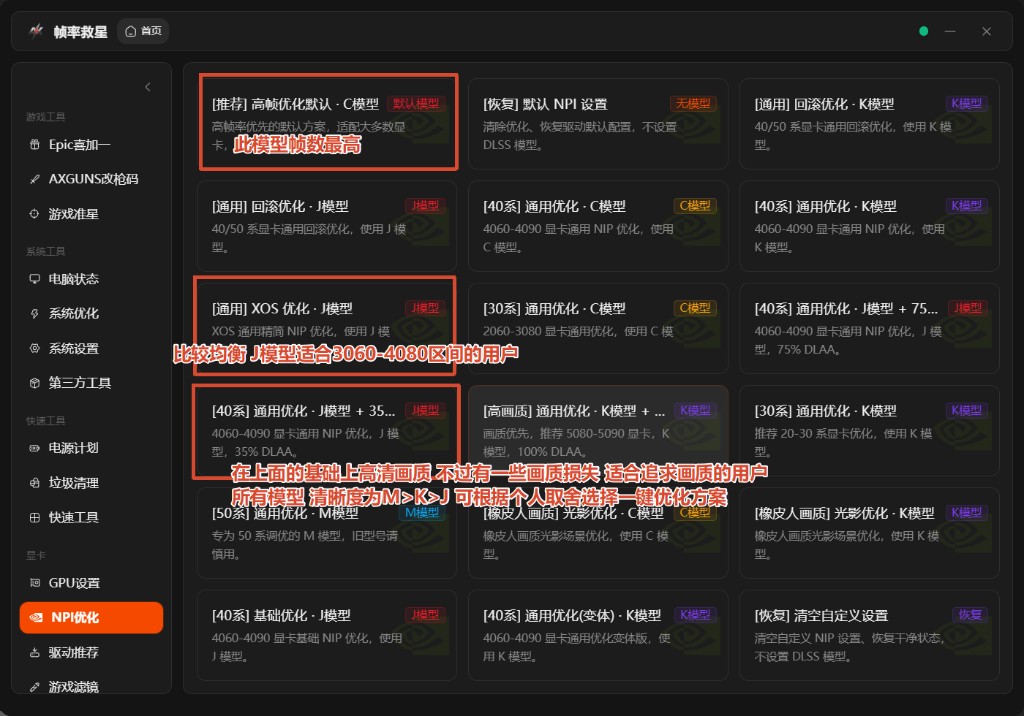Select [40系] 通用优化 · J模型 + 35 card
1024x716 pixels.
tap(327, 431)
